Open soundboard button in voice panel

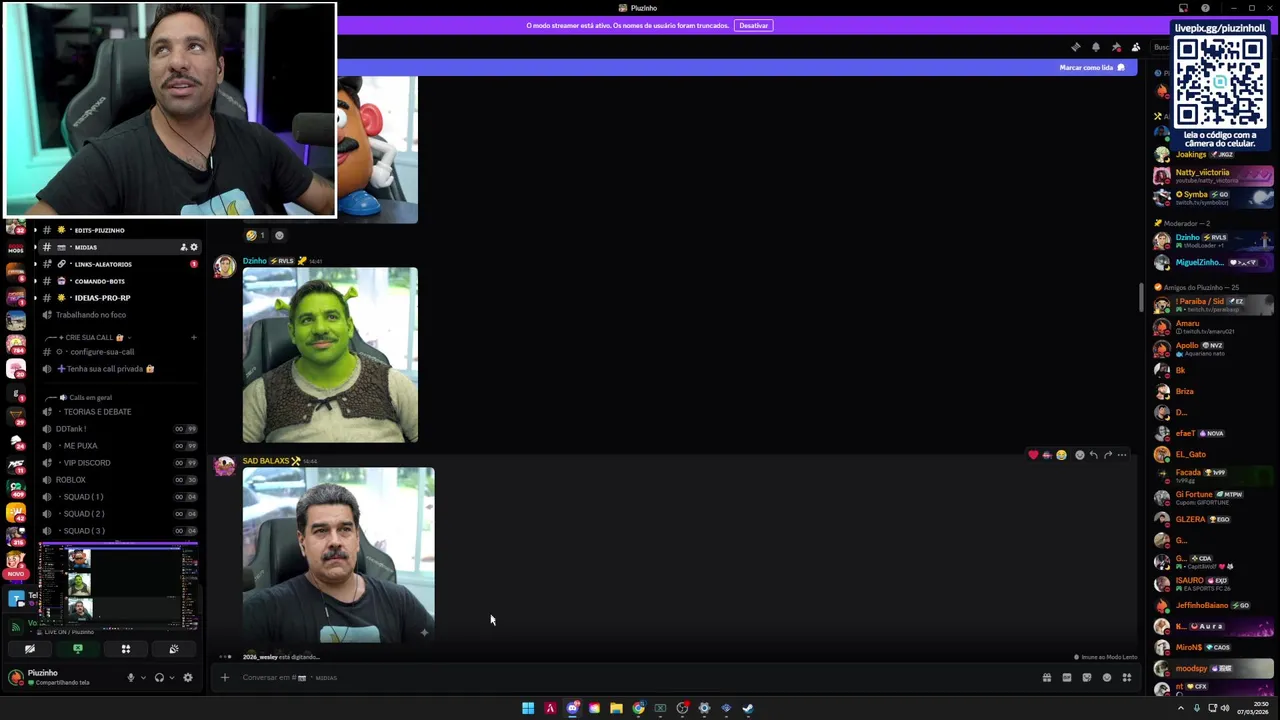pyautogui.click(x=174, y=649)
